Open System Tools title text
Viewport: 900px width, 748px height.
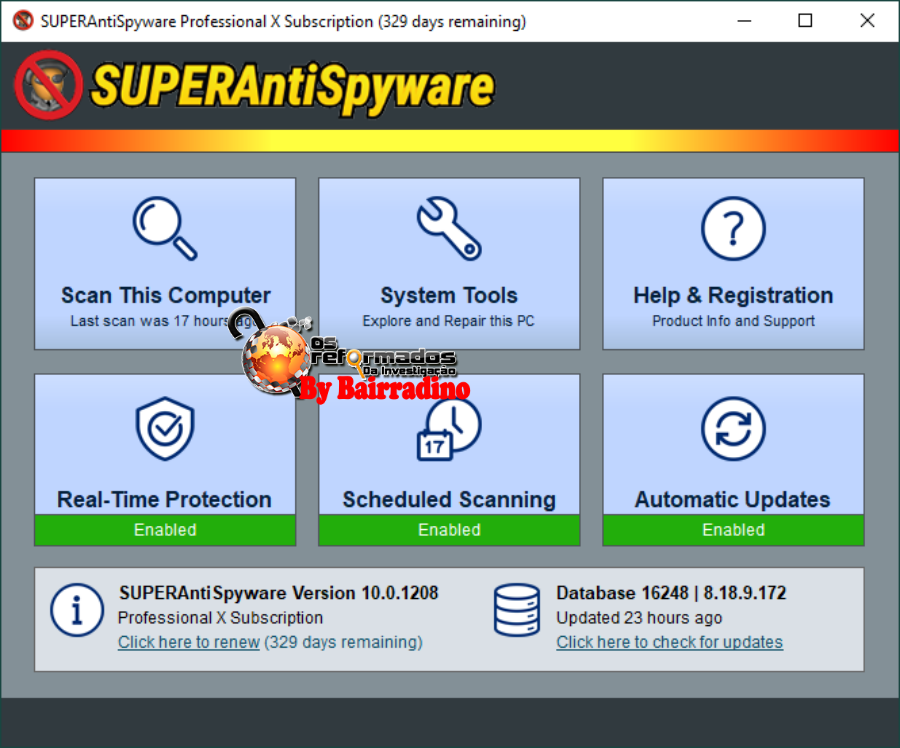(x=449, y=295)
